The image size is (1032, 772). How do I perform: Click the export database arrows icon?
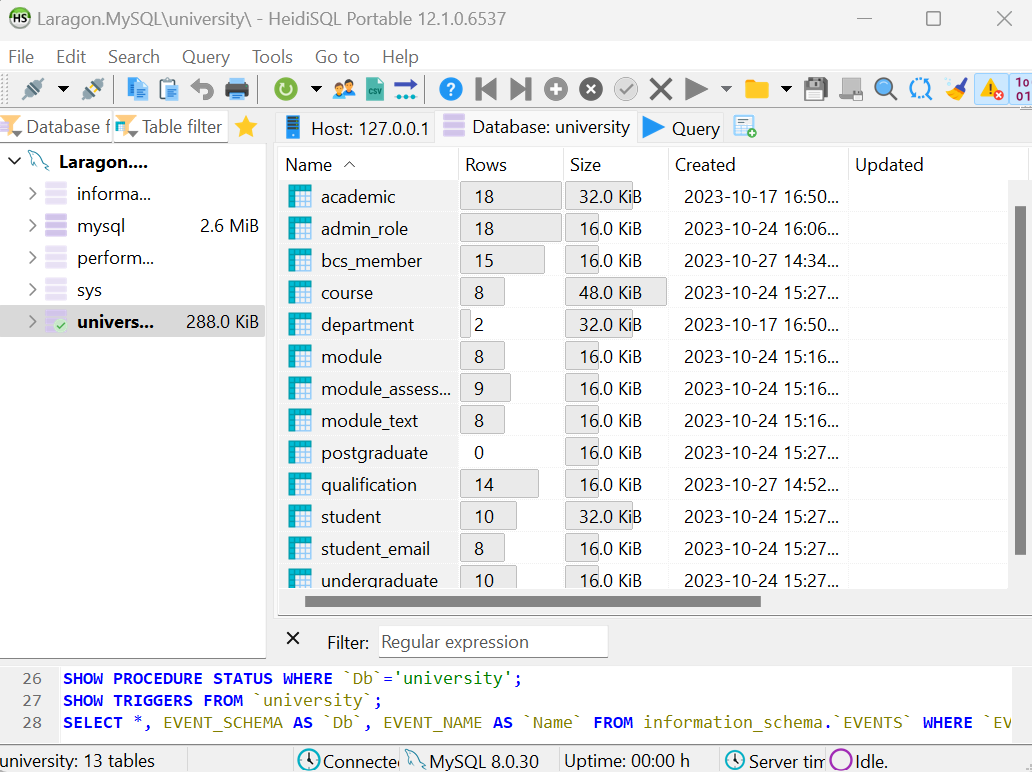406,88
